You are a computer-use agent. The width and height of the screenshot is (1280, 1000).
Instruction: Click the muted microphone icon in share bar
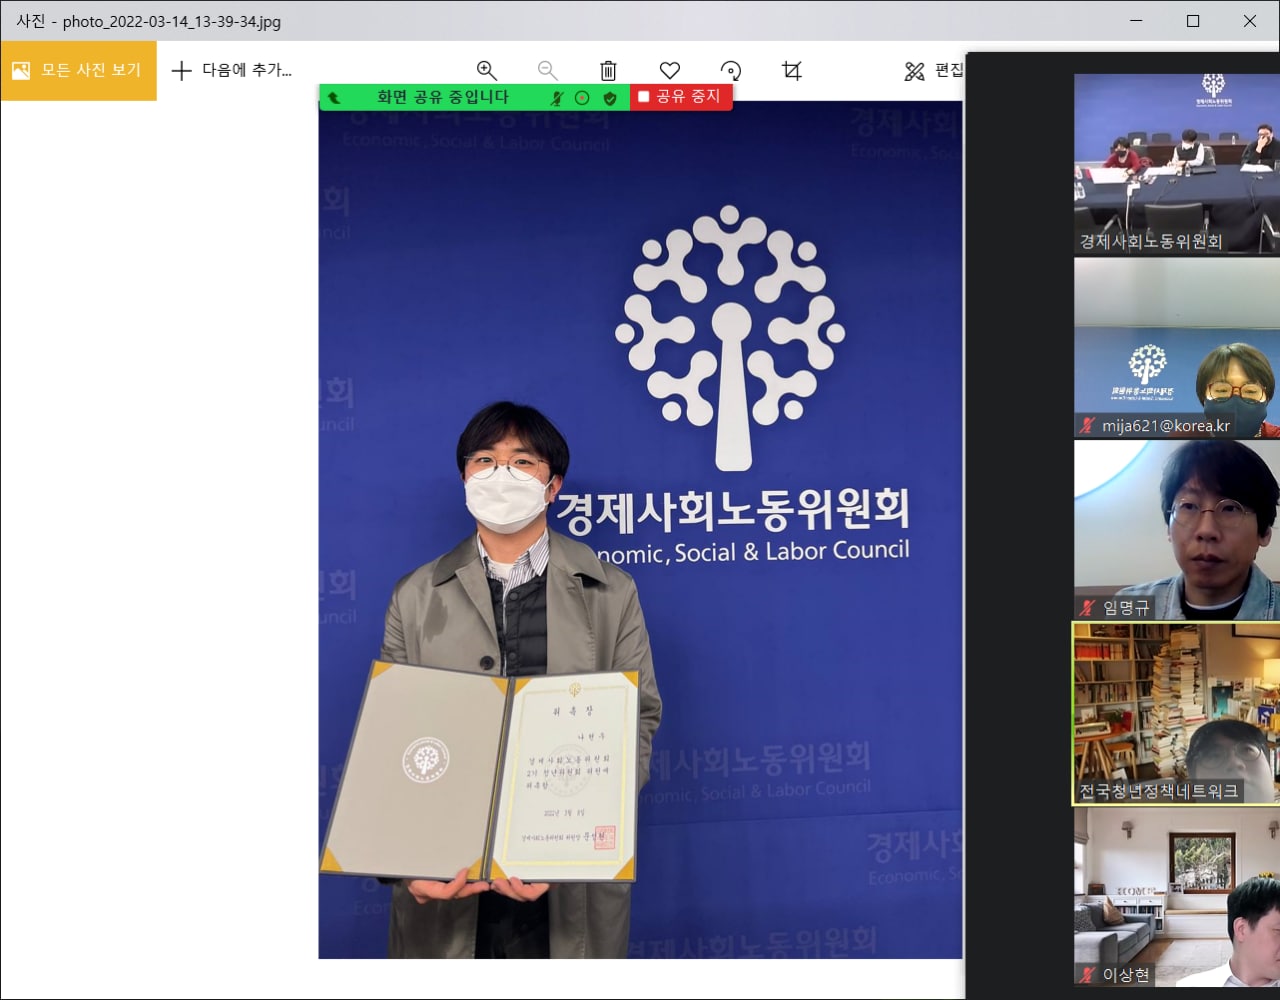(557, 98)
